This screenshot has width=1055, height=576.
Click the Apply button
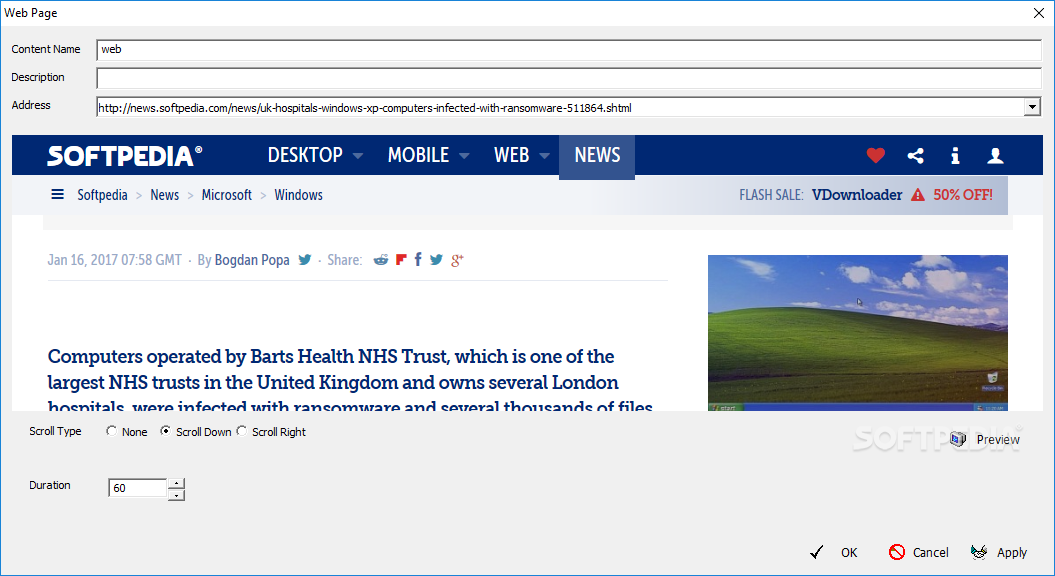pos(999,552)
